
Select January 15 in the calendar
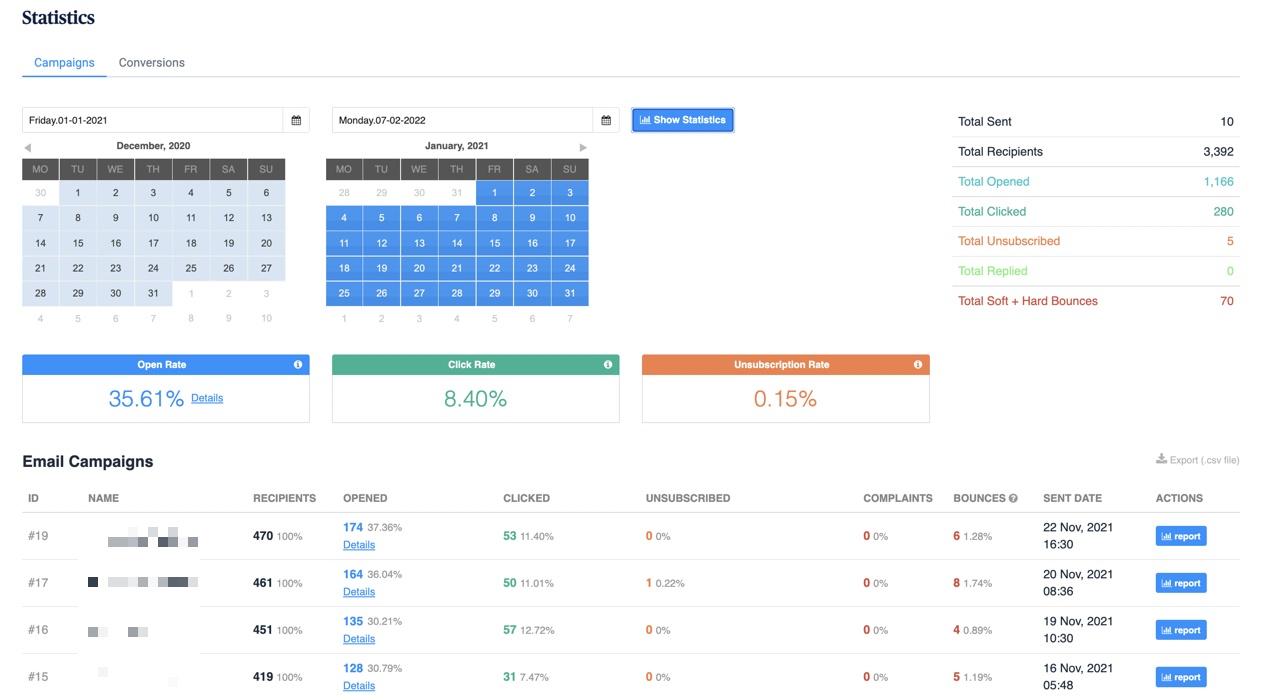[495, 243]
